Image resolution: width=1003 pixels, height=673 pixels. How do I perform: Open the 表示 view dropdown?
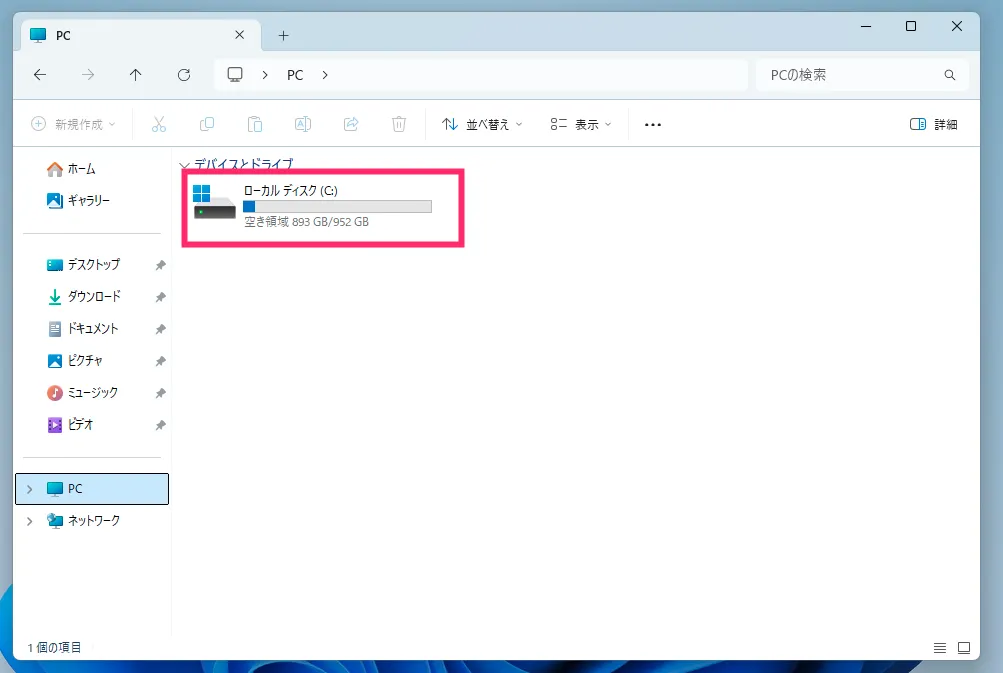[581, 124]
